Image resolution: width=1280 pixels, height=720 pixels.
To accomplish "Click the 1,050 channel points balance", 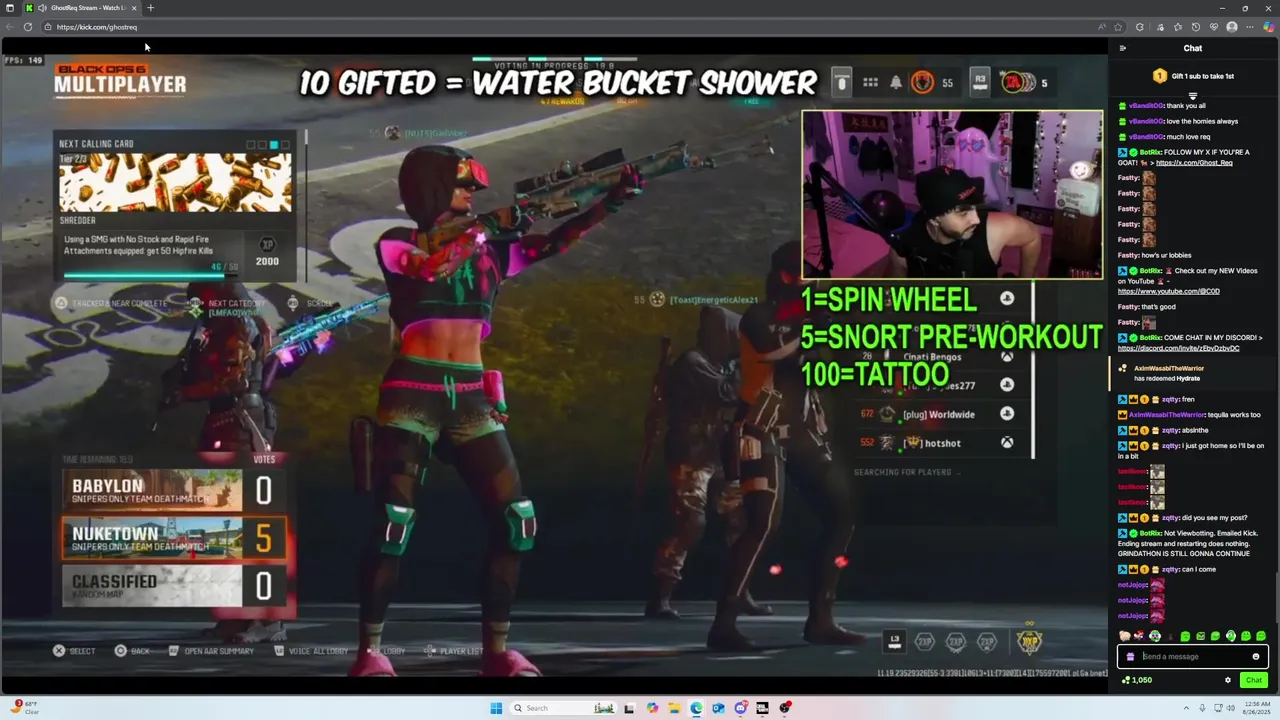I will click(x=1137, y=680).
